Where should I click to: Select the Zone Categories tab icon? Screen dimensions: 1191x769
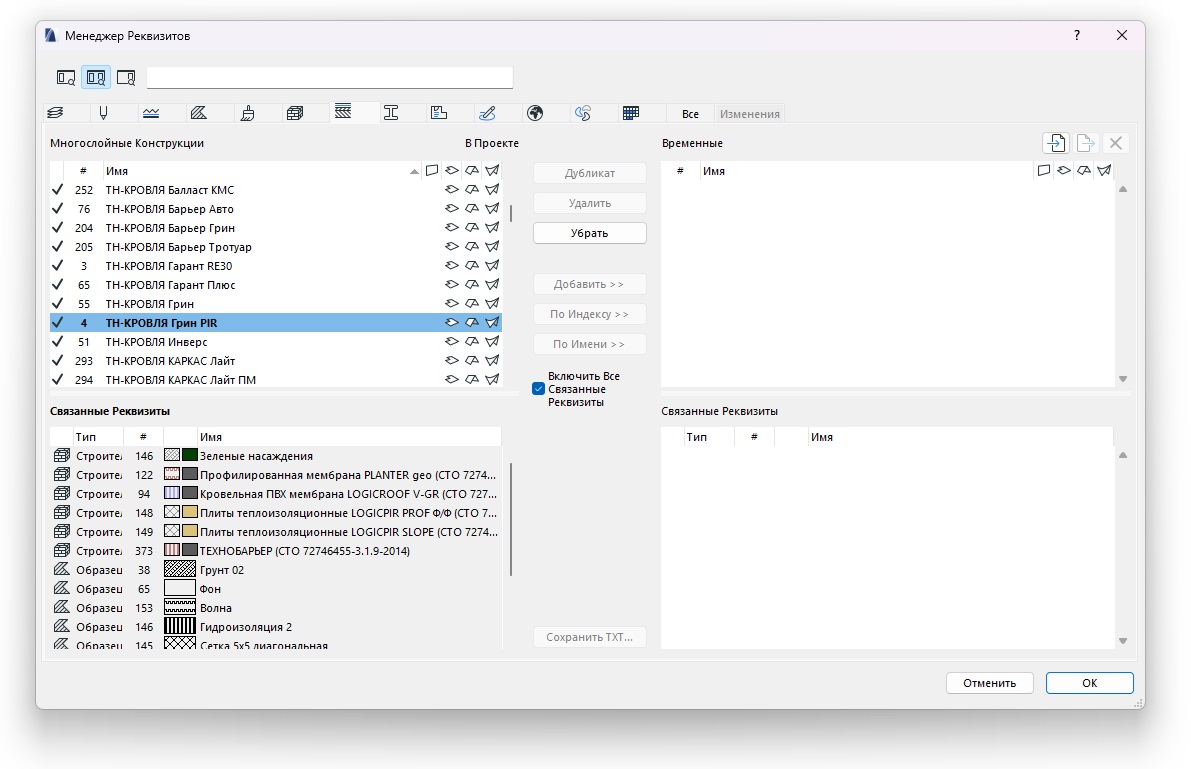438,113
